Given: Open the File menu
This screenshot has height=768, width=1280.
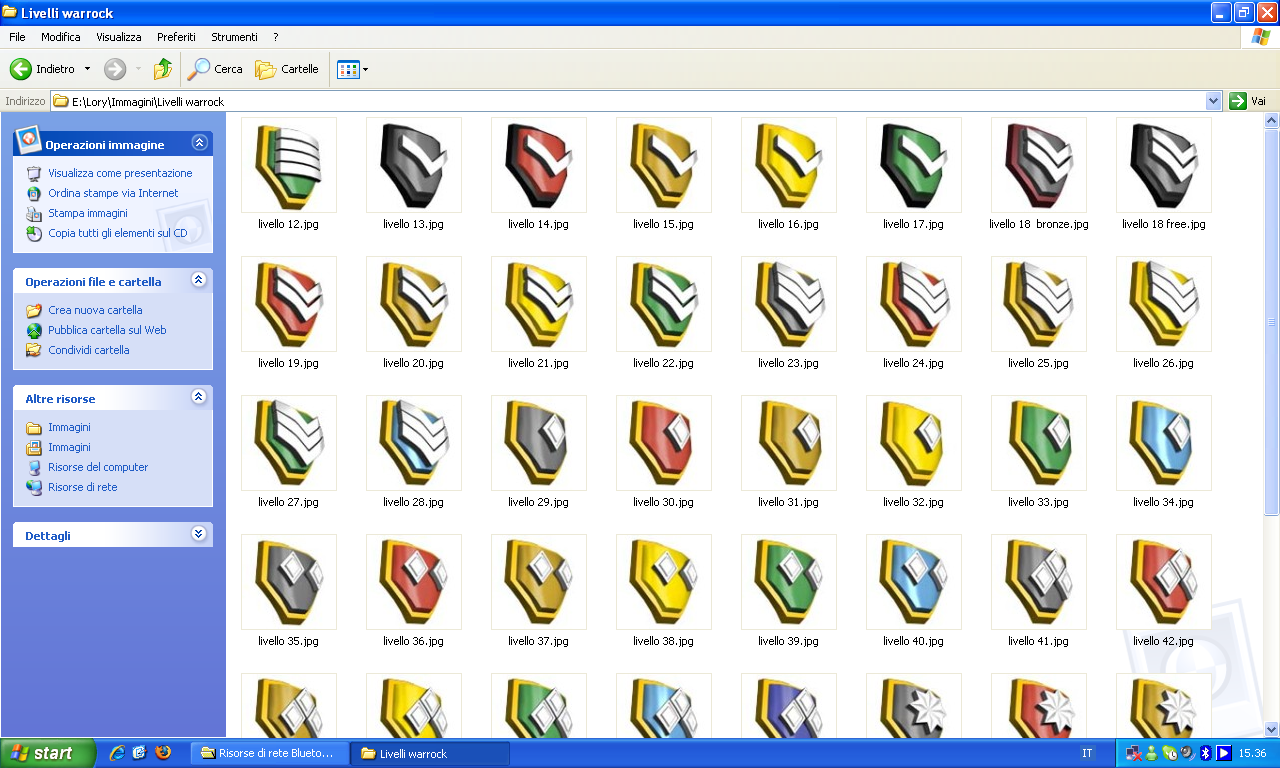Looking at the screenshot, I should 17,37.
